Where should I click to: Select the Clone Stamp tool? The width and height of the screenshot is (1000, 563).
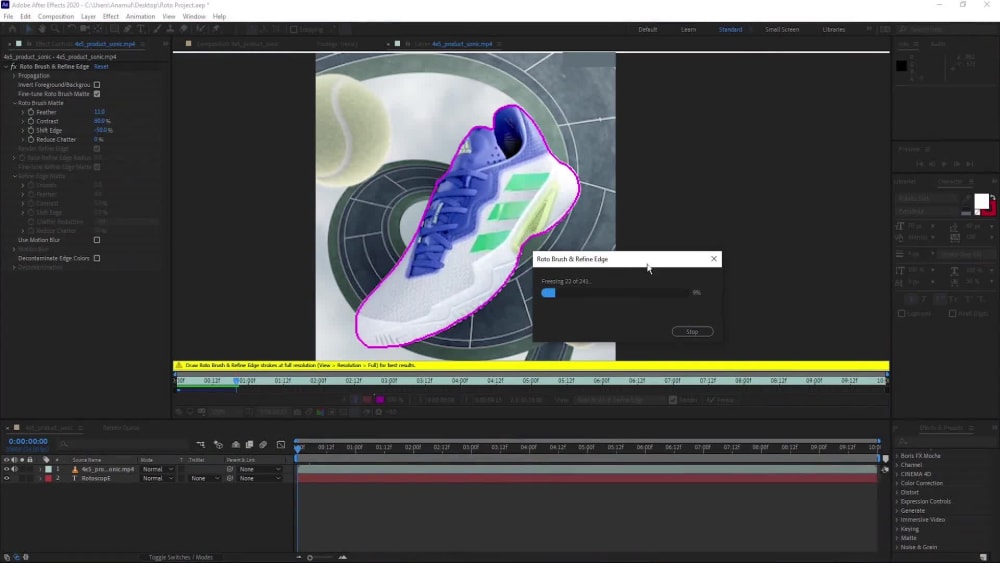pyautogui.click(x=170, y=29)
